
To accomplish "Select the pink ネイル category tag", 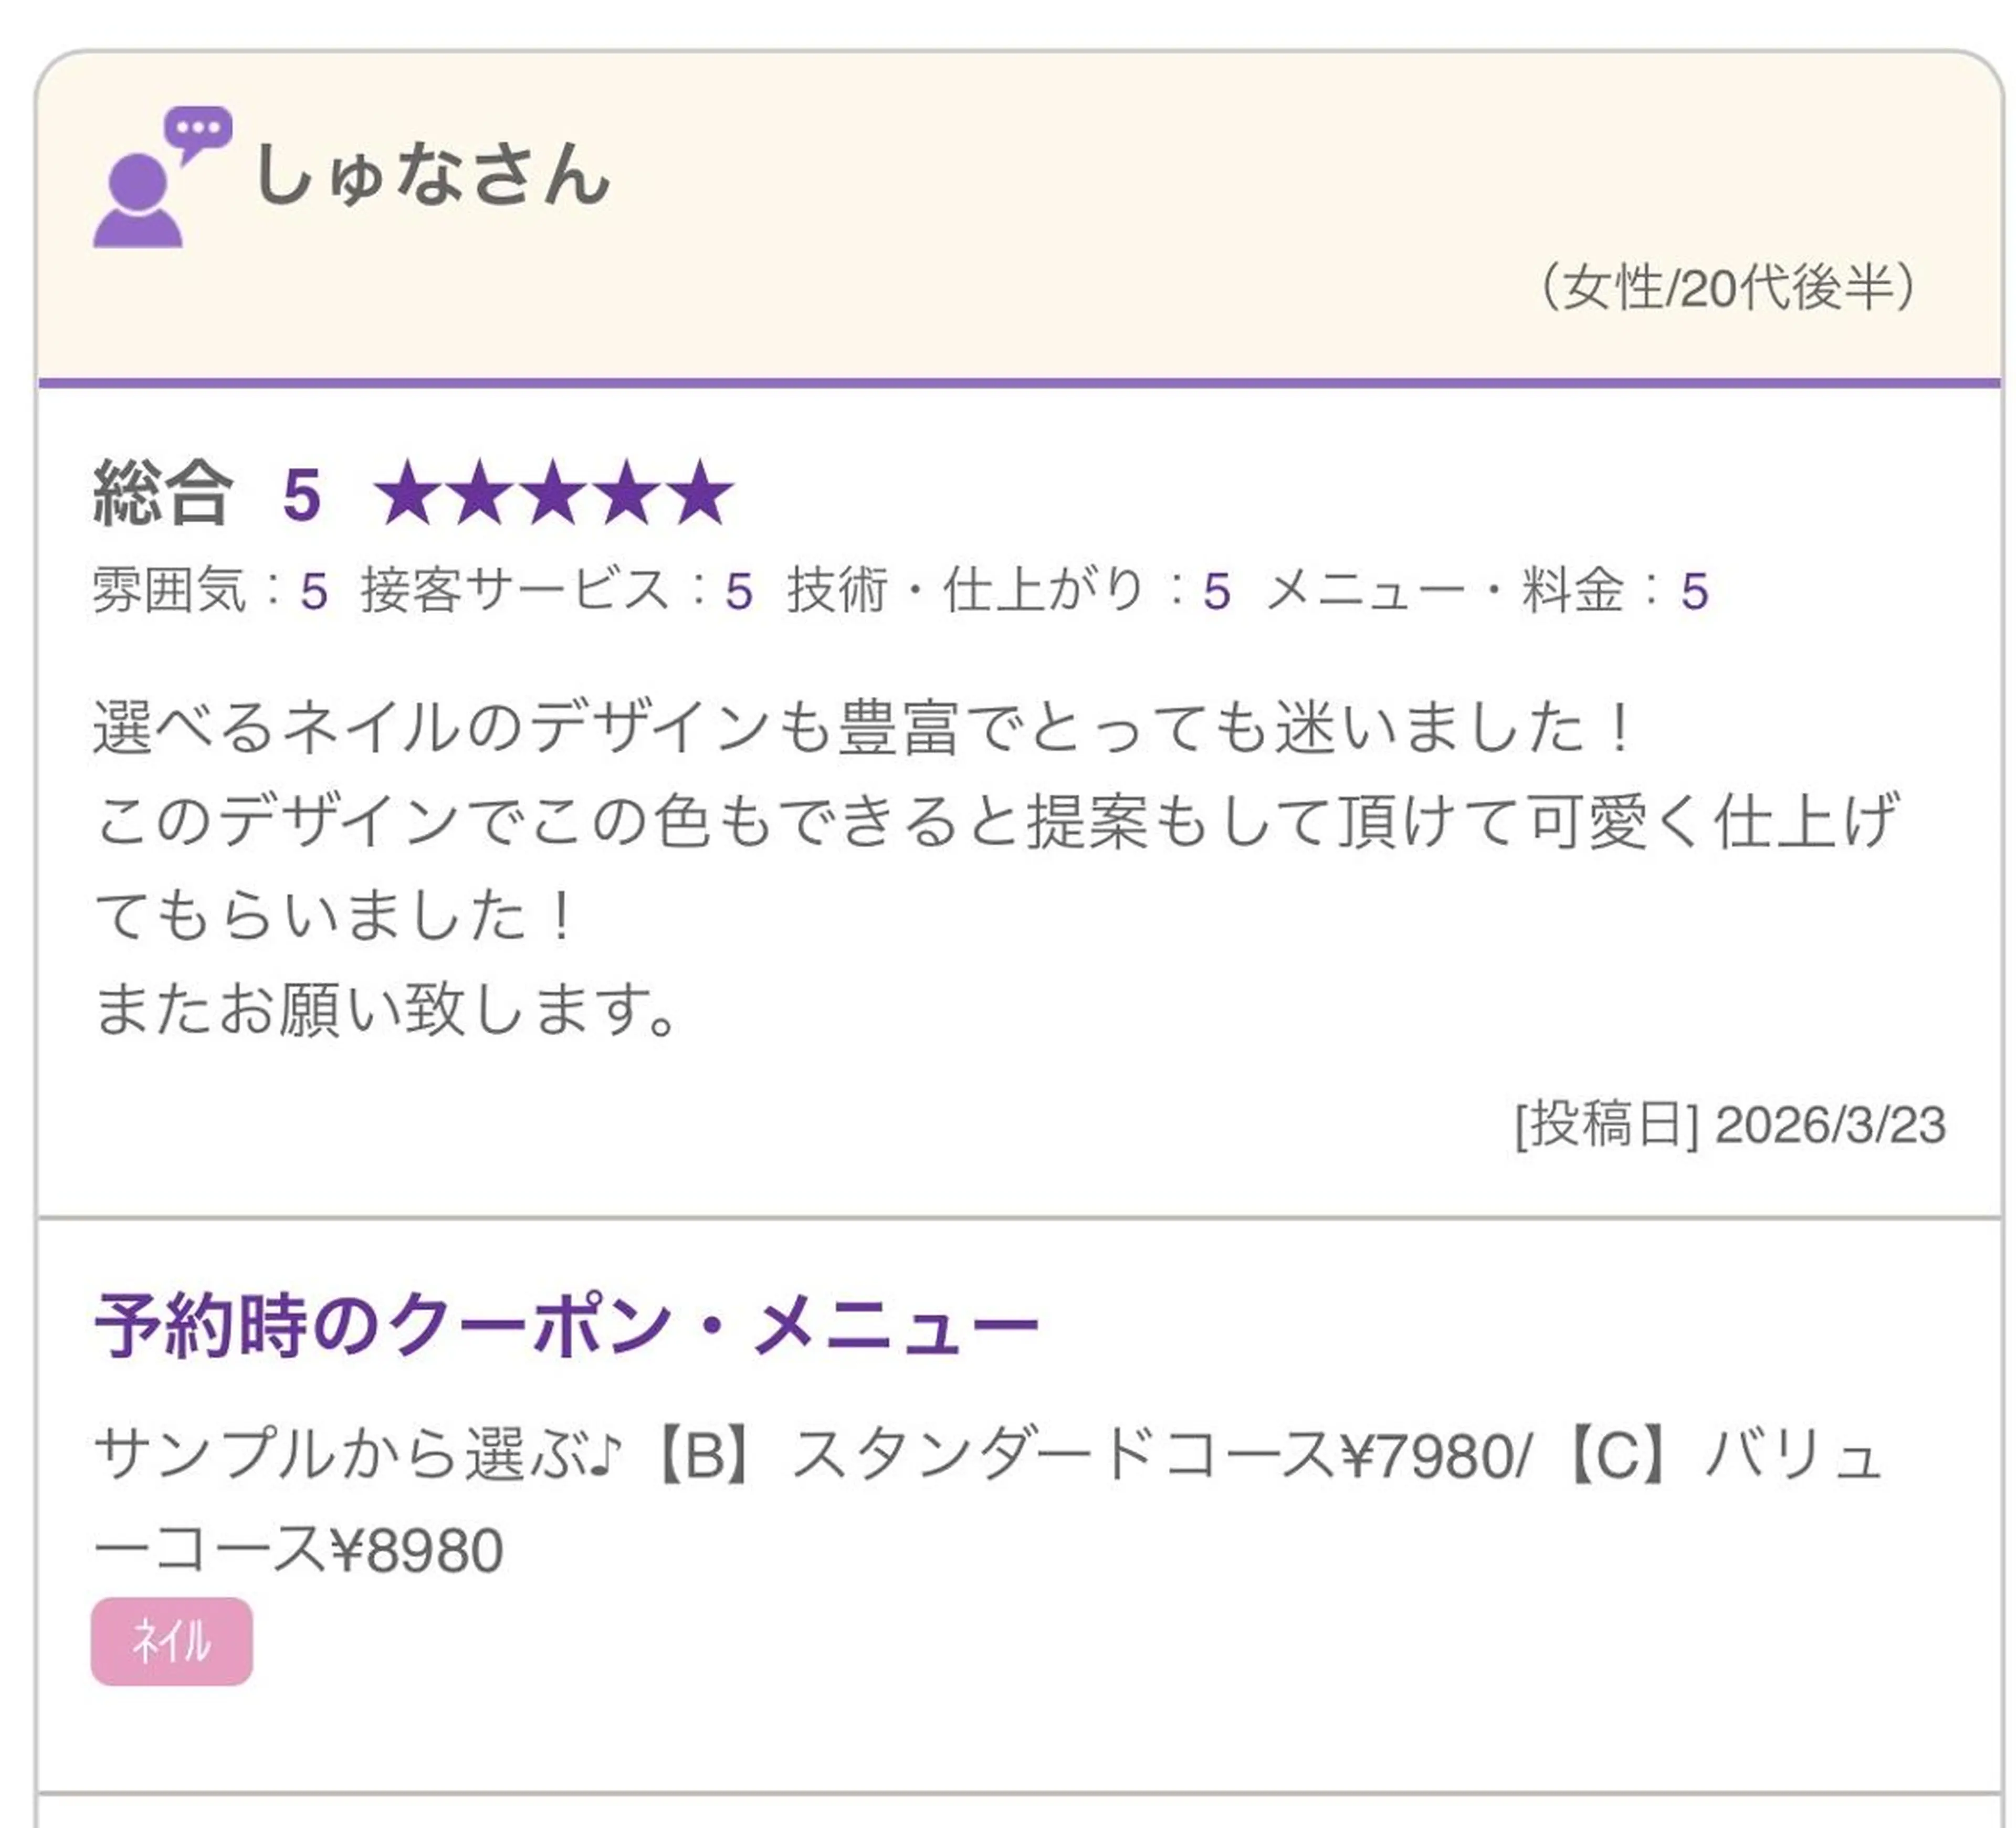I will coord(171,1642).
